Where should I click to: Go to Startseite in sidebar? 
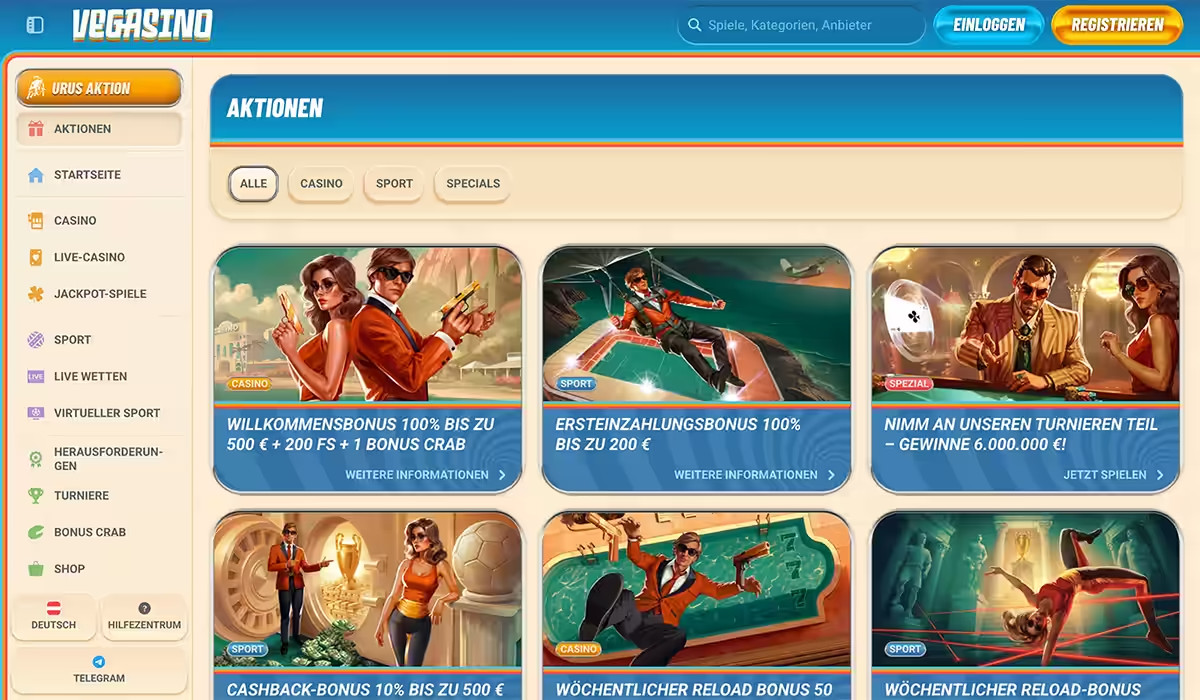[x=99, y=175]
